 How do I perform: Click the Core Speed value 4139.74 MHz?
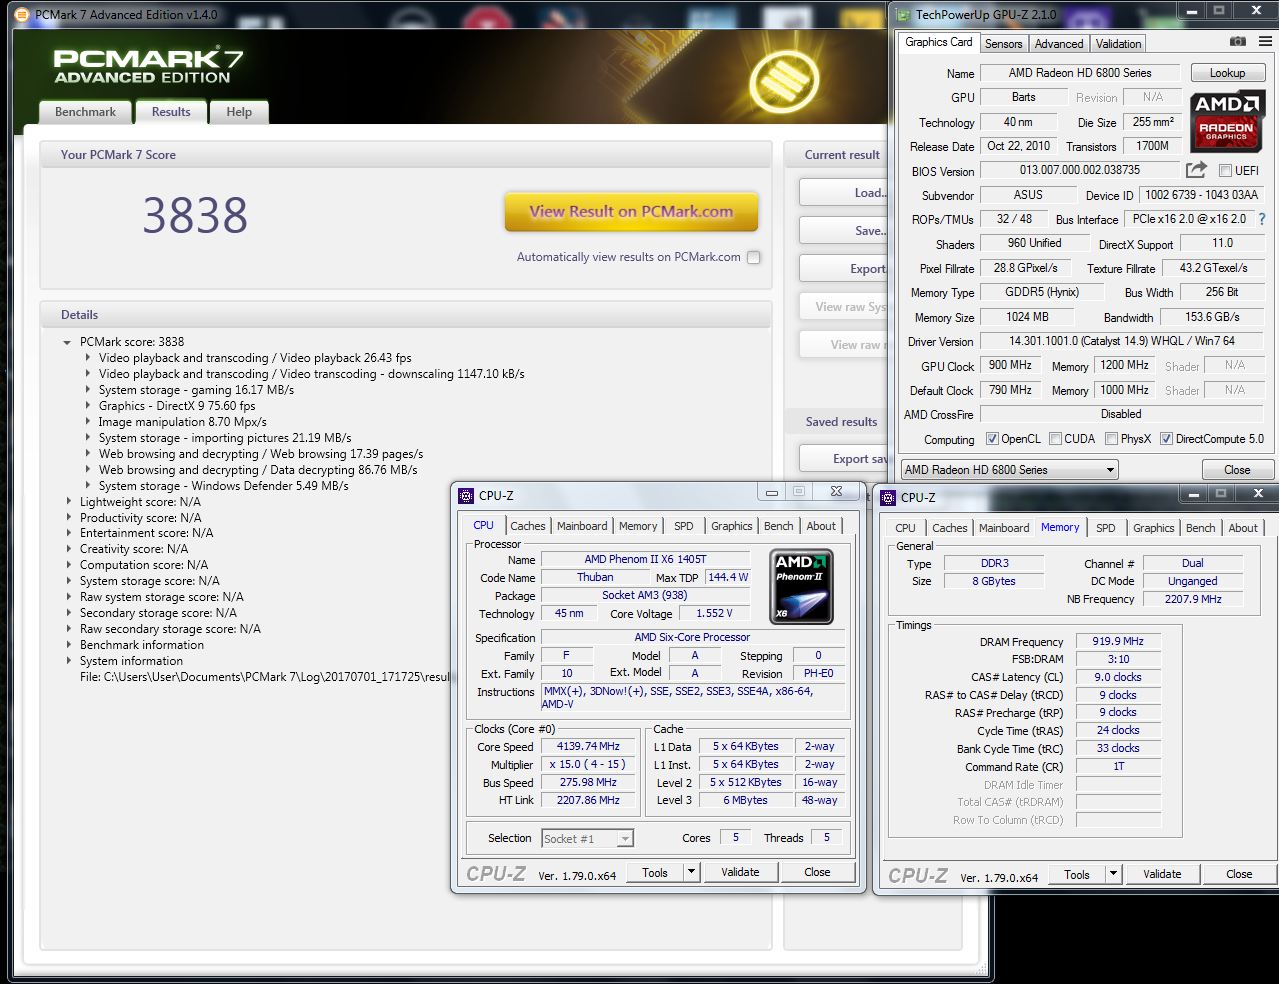pos(588,747)
